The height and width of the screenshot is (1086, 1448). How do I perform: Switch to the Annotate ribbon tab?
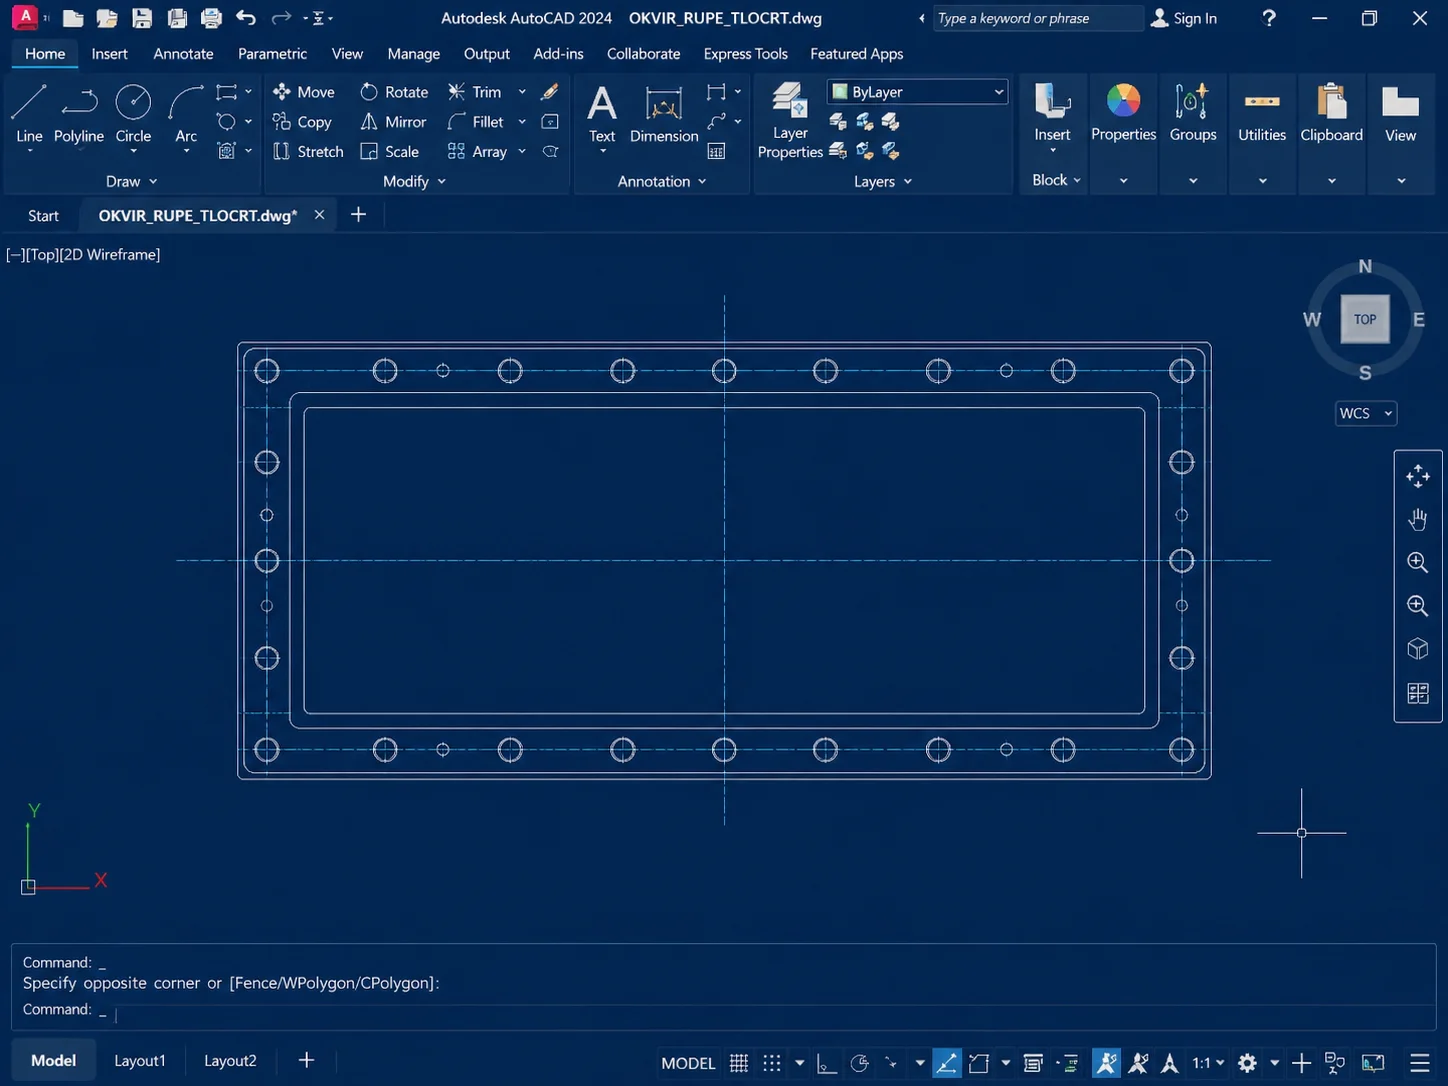pos(183,54)
